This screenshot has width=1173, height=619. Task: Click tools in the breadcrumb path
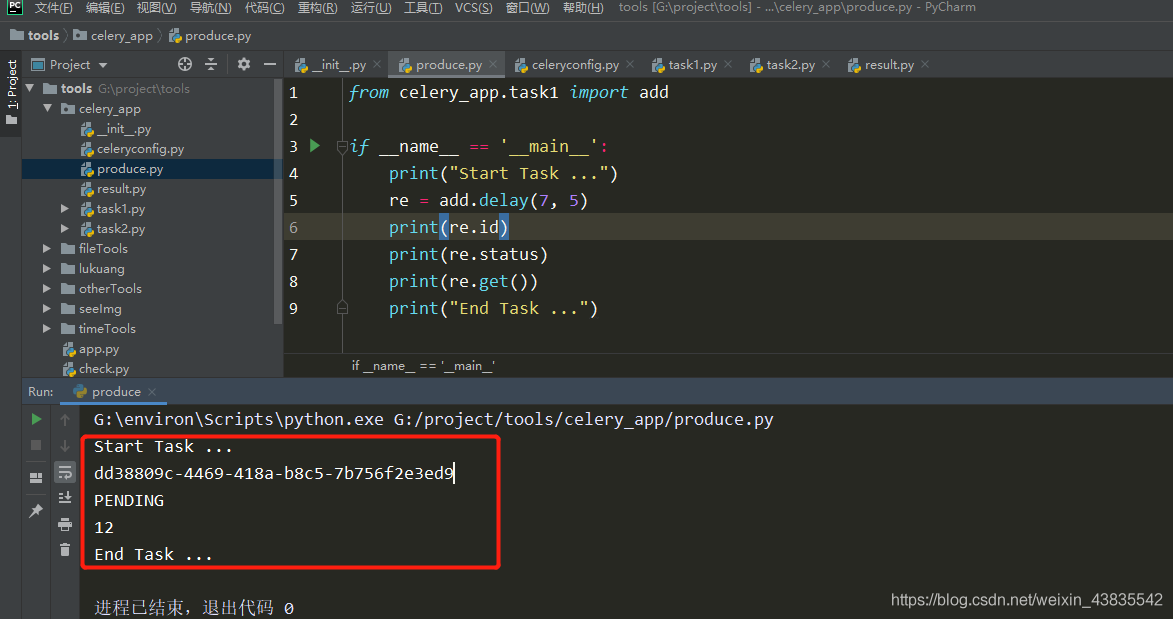click(x=35, y=35)
